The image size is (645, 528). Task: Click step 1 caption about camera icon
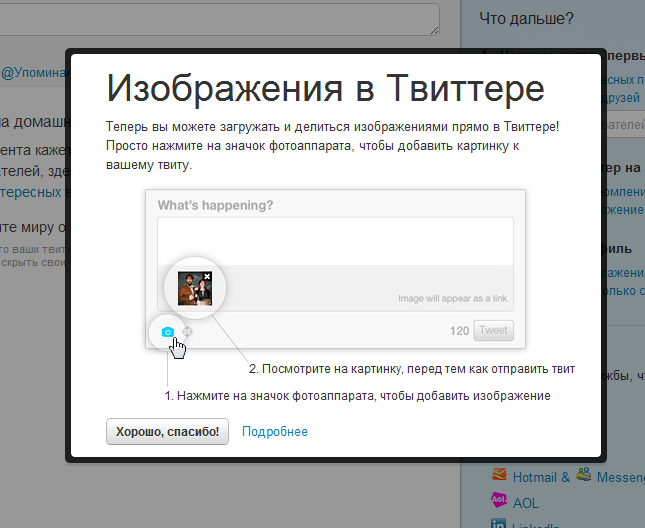tap(357, 396)
